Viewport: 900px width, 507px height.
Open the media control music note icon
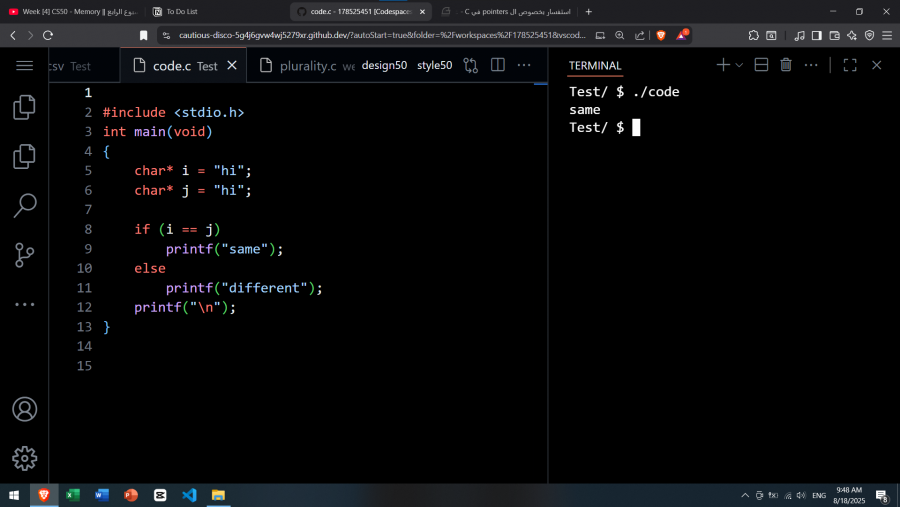[x=799, y=36]
